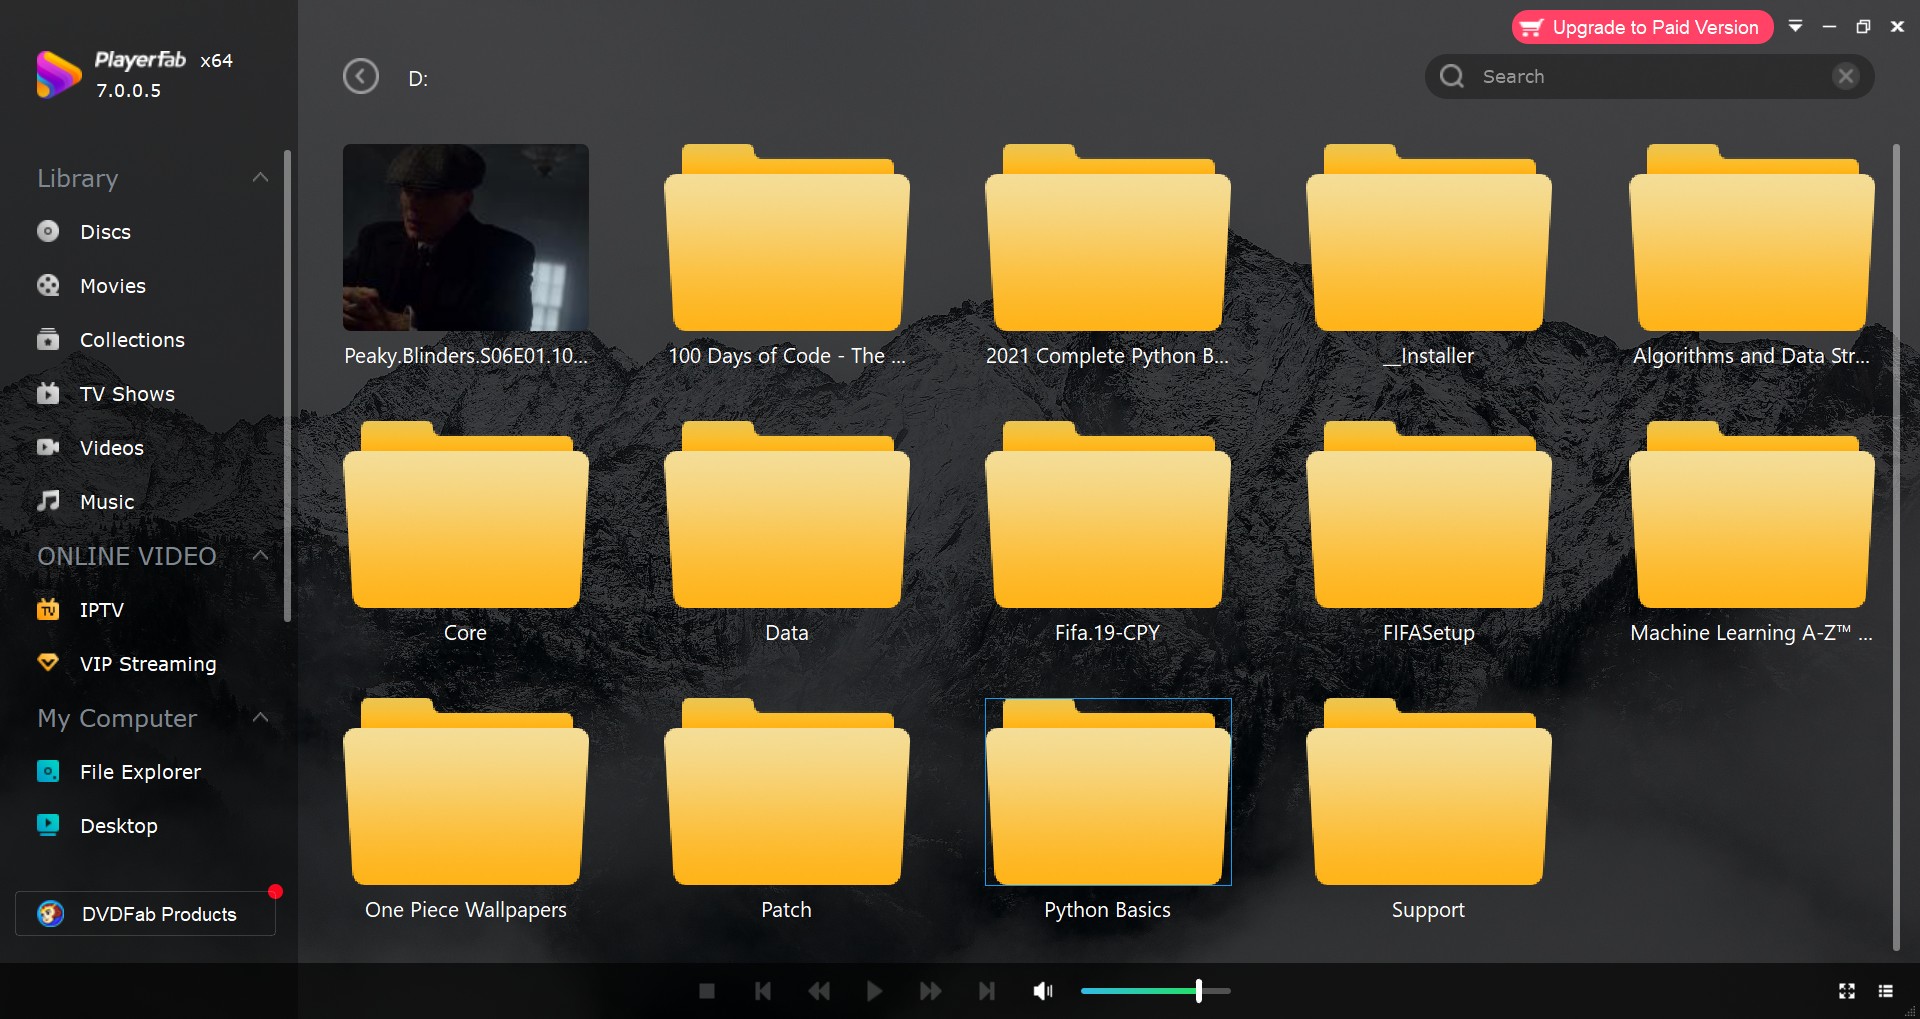Open the Patch folder
Viewport: 1920px width, 1019px height.
pos(787,791)
